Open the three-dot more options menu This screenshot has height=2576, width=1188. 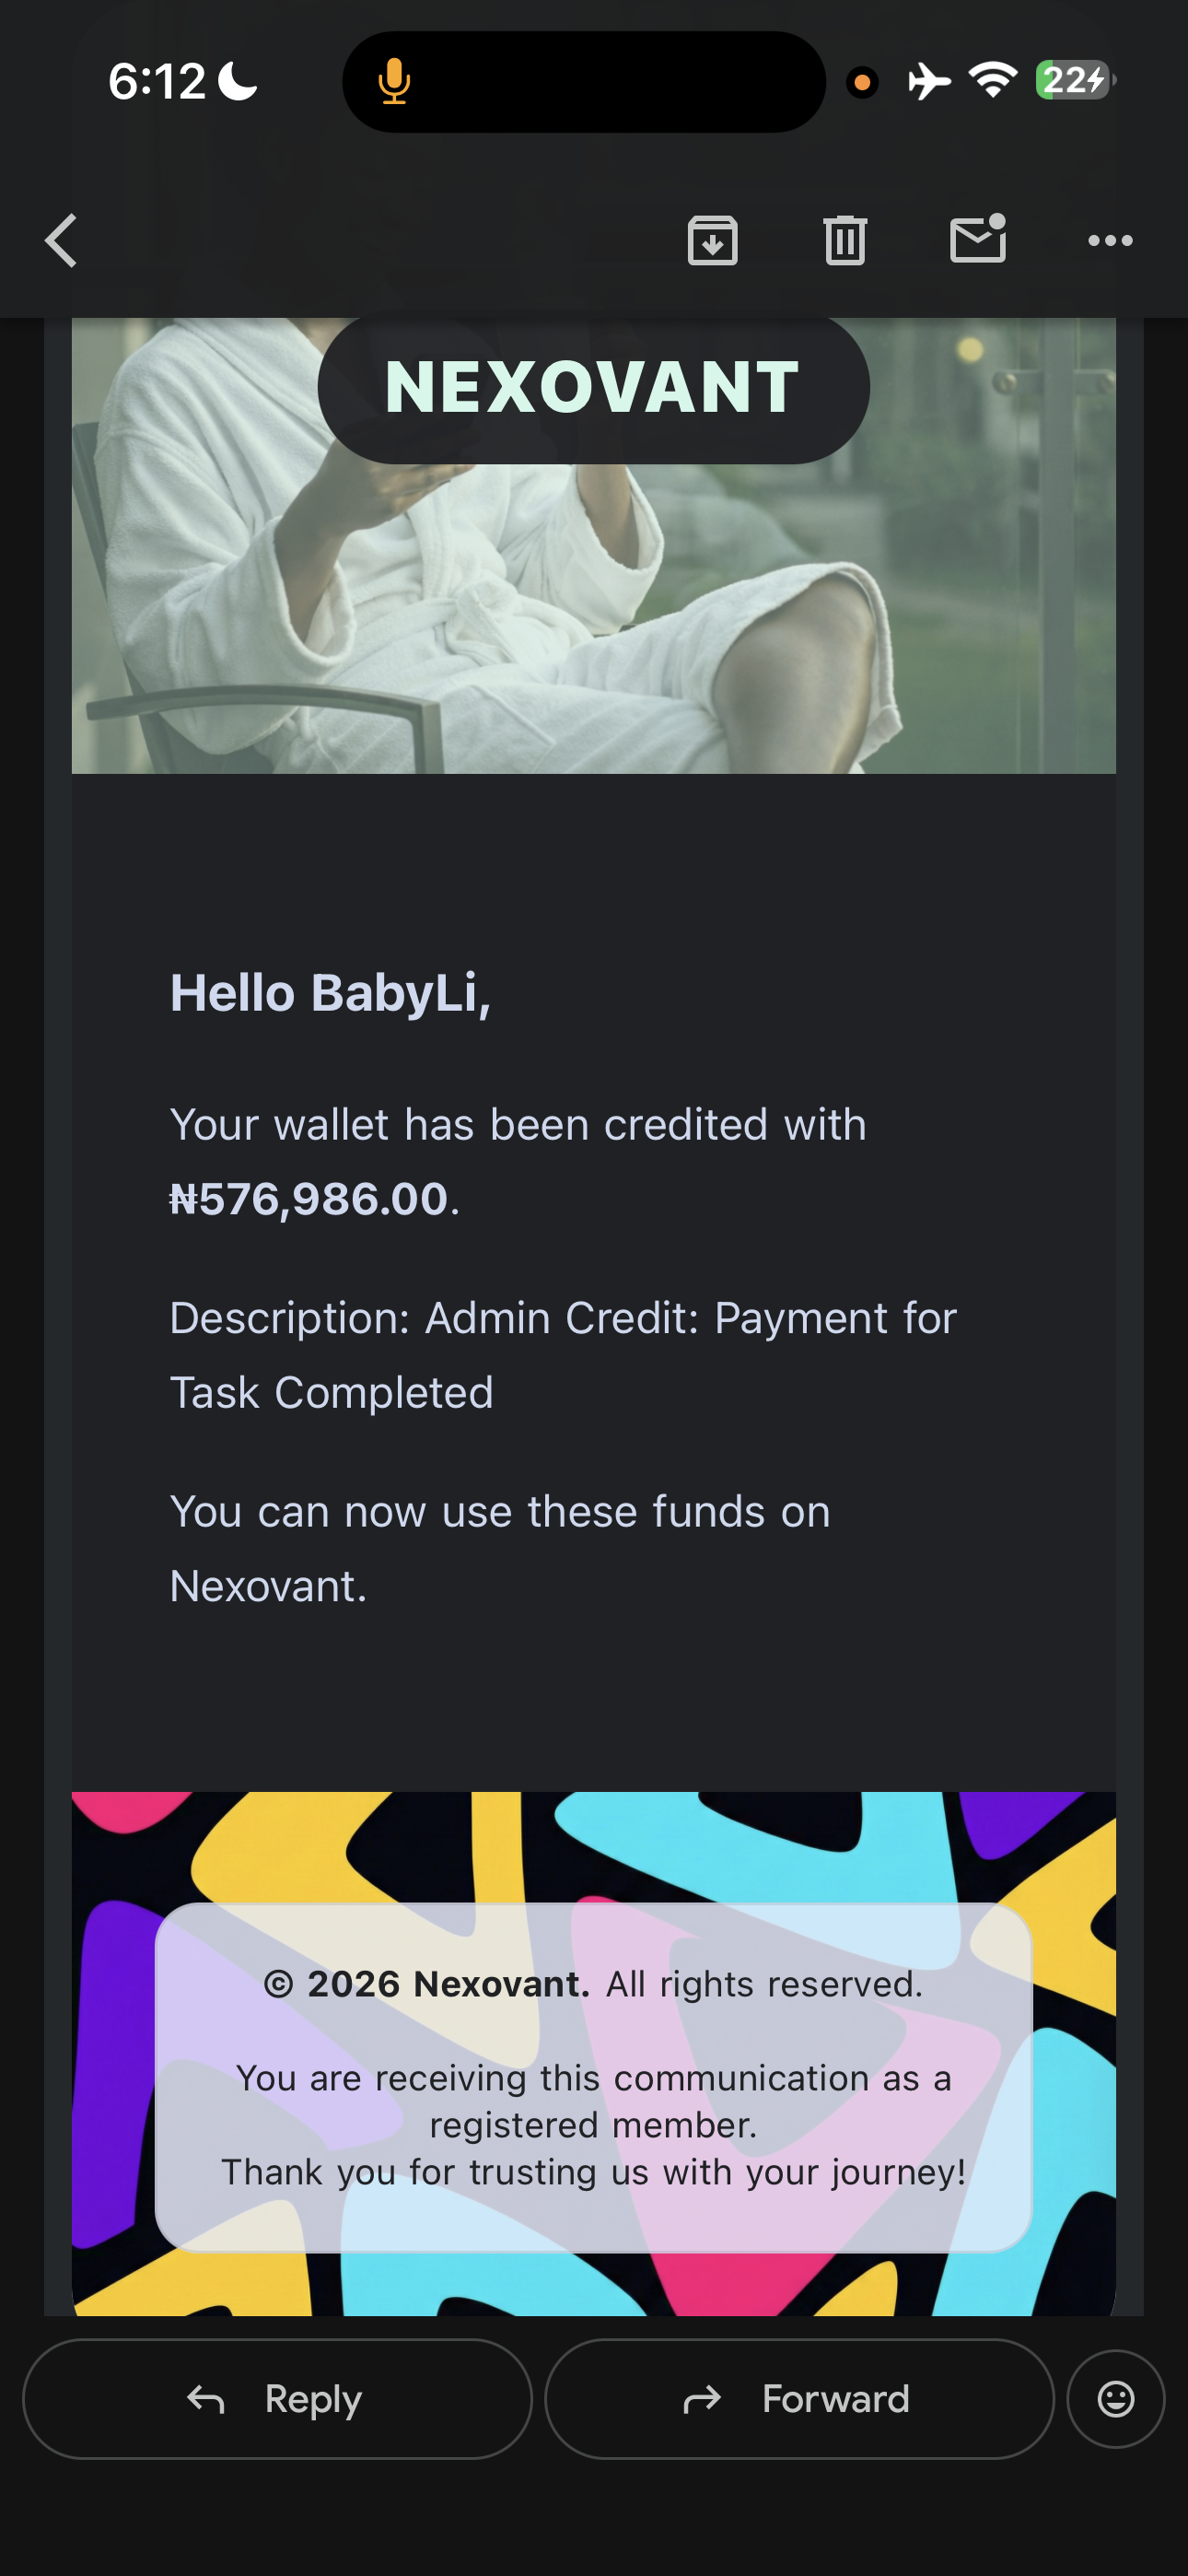point(1110,241)
